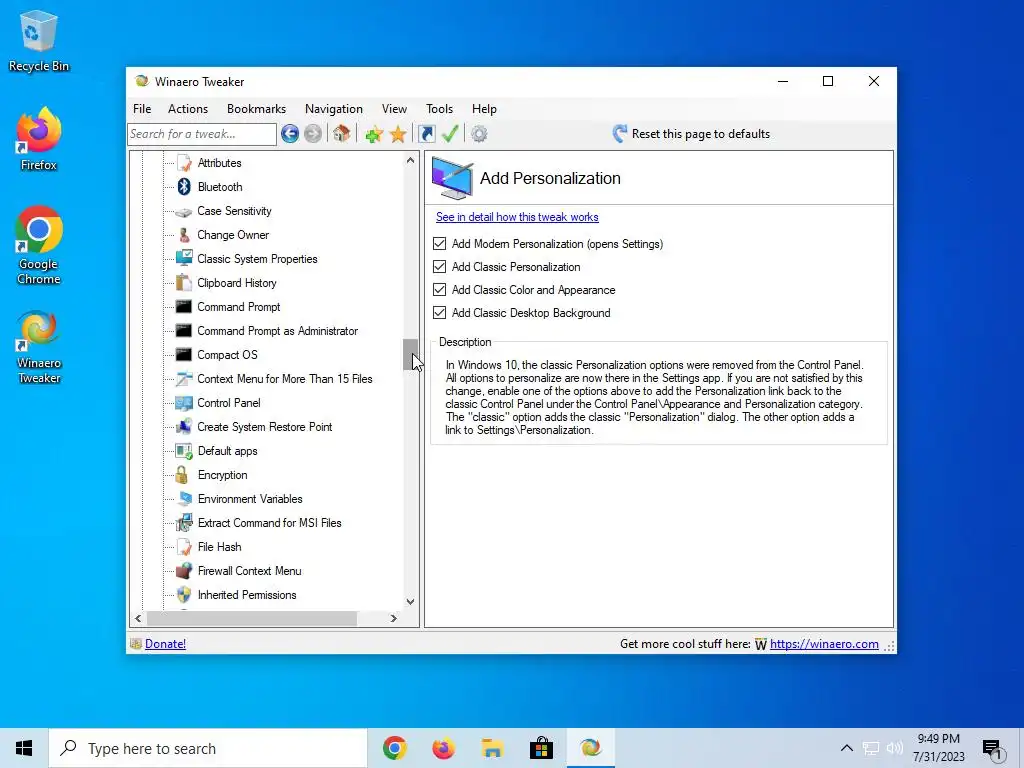Open the File menu
Viewport: 1024px width, 768px height.
(x=142, y=108)
